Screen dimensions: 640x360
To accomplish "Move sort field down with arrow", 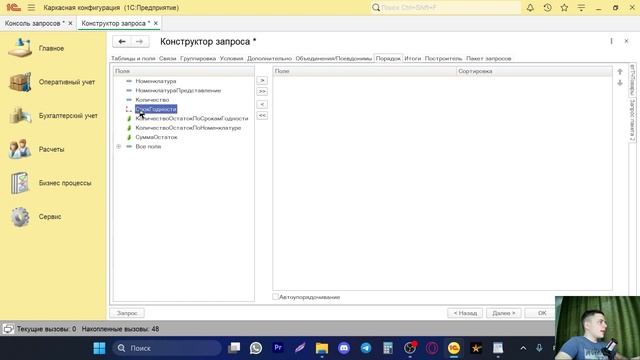I will 620,83.
